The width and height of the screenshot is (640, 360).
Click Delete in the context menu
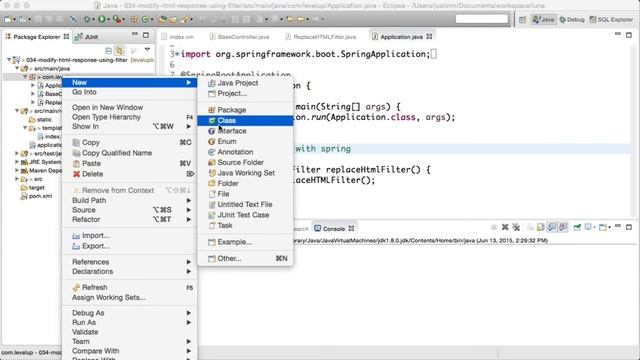coord(129,174)
